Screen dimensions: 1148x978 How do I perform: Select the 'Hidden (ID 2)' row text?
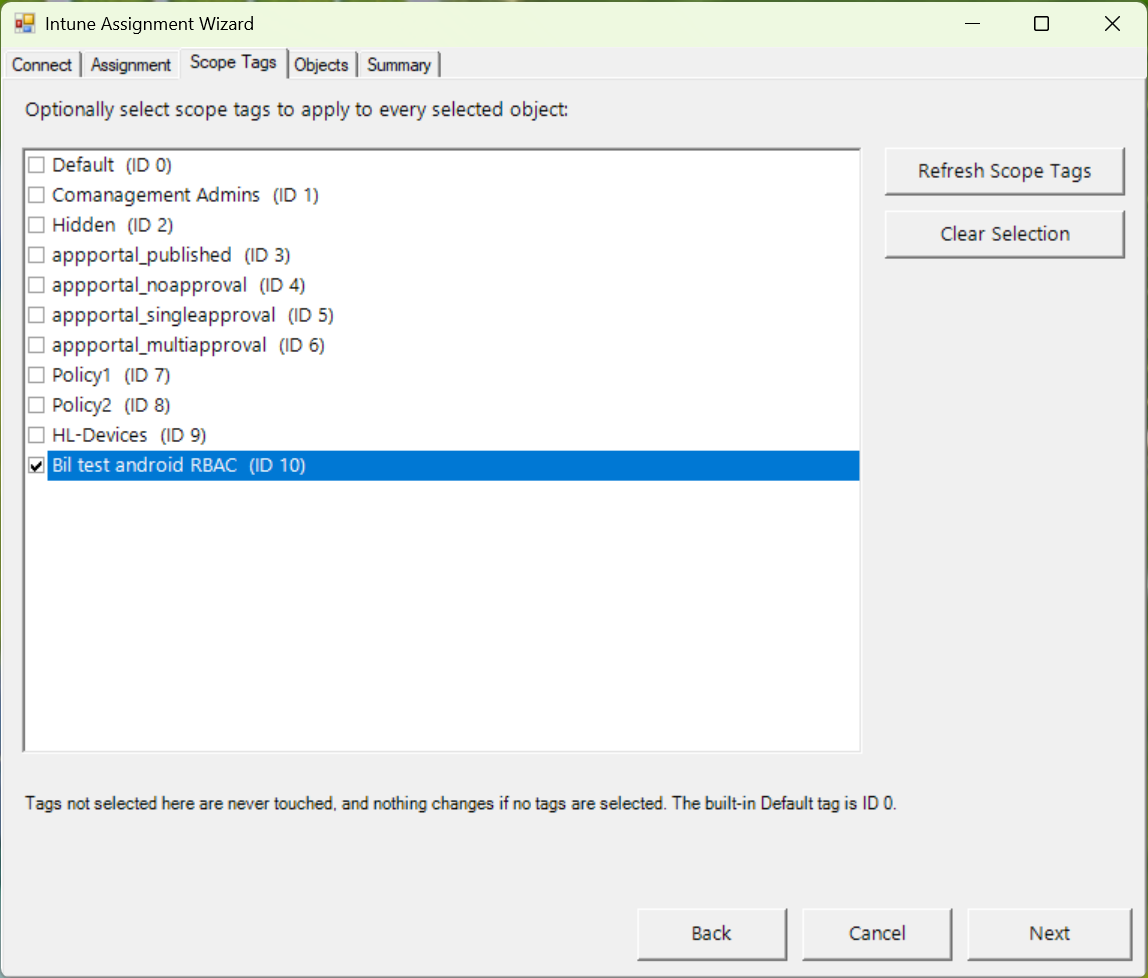coord(113,225)
